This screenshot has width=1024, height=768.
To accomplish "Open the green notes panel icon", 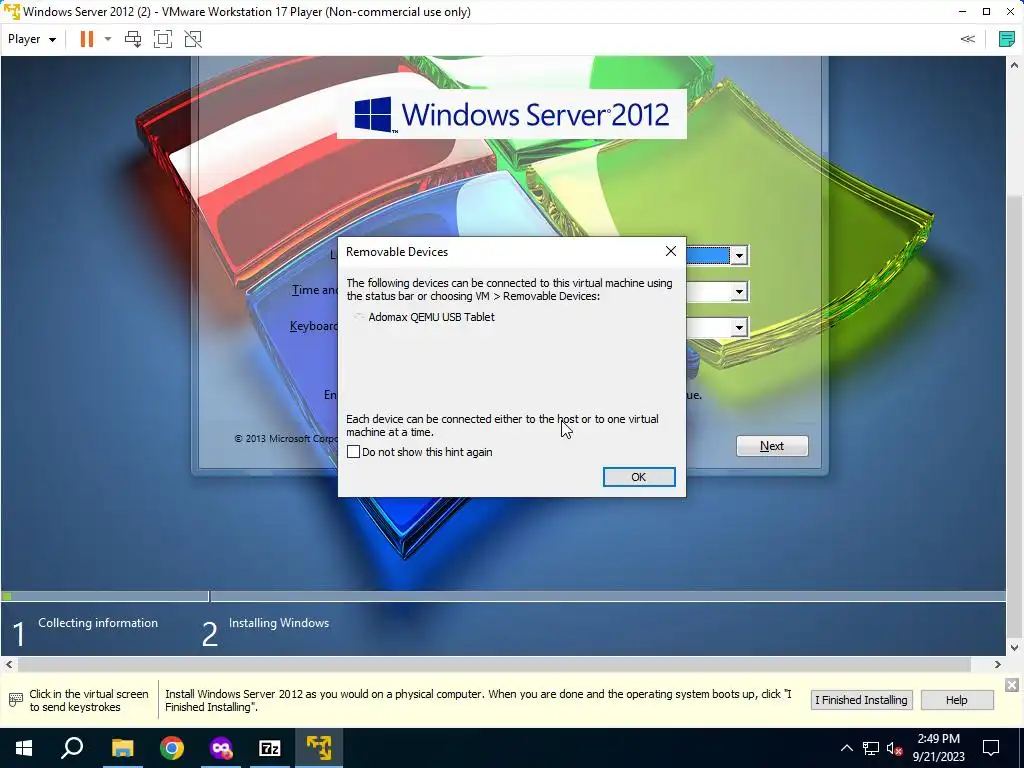I will (1007, 39).
